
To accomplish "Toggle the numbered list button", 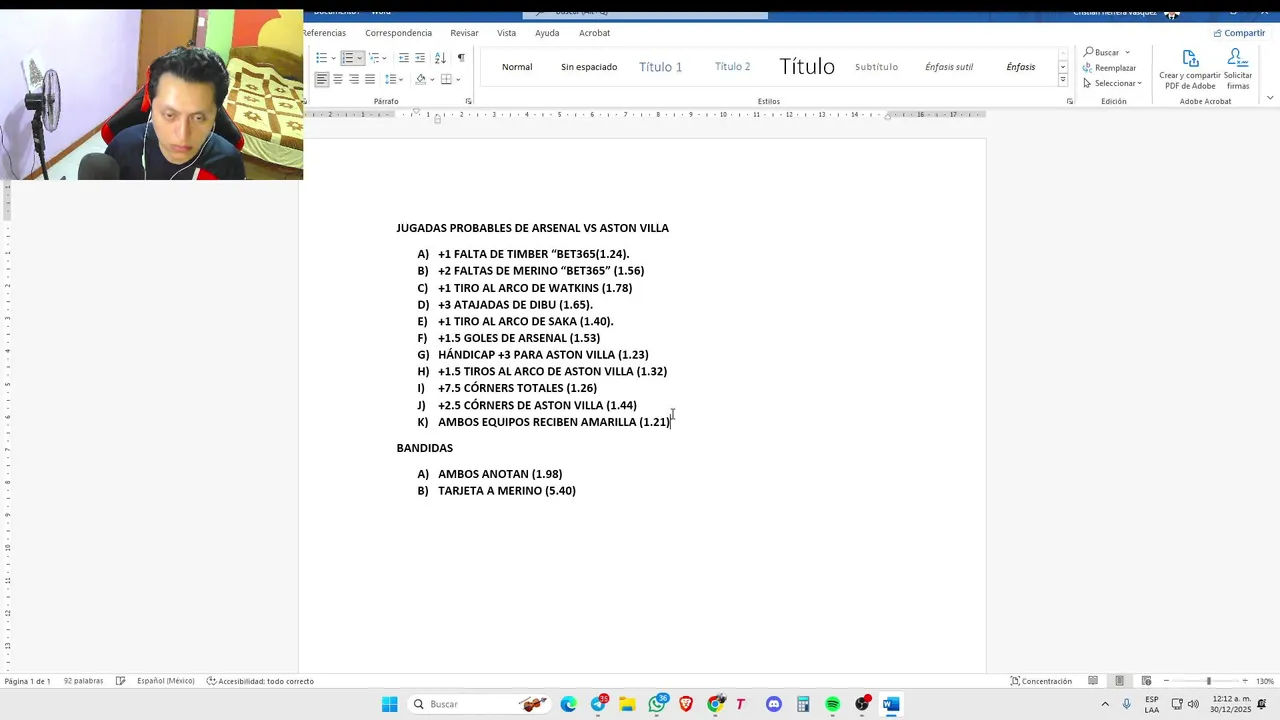I will pos(347,58).
